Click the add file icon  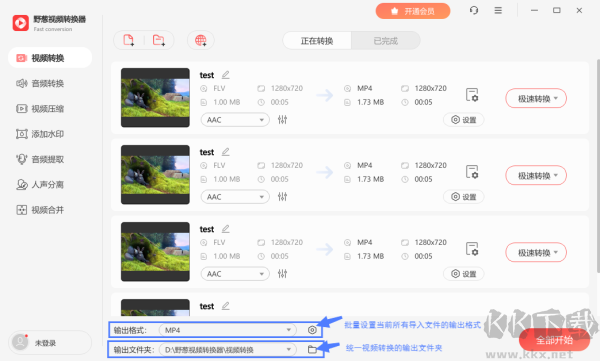[x=129, y=40]
